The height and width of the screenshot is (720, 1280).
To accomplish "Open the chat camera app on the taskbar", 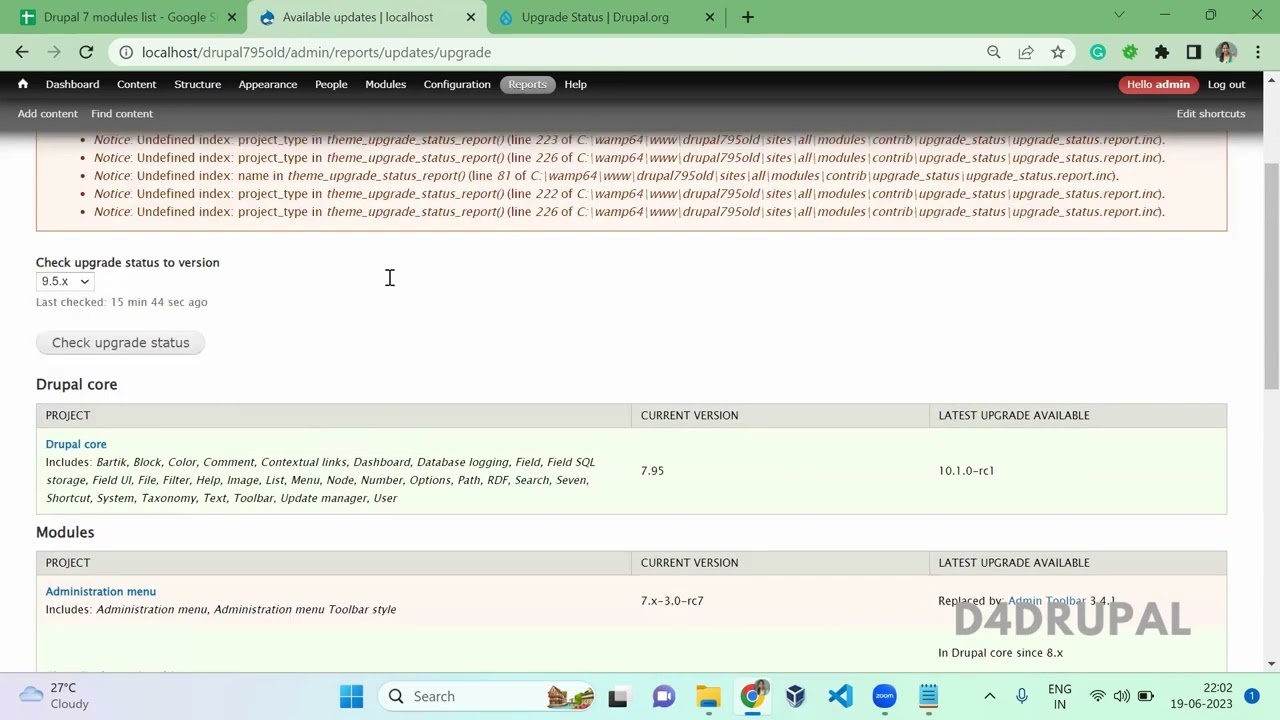I will click(664, 696).
